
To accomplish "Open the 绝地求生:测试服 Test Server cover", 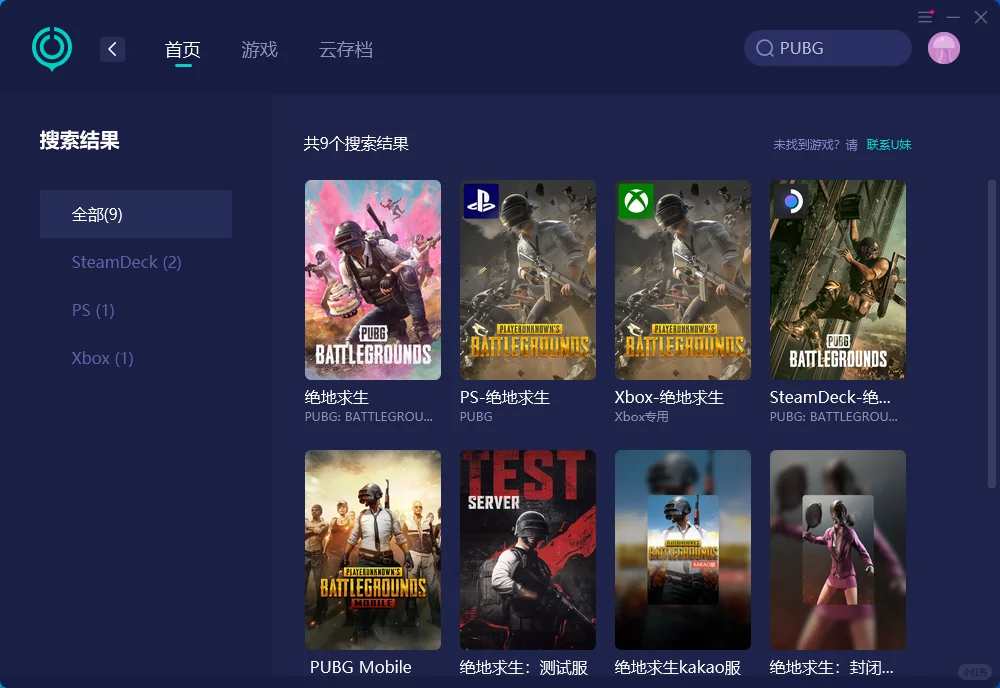I will point(527,550).
